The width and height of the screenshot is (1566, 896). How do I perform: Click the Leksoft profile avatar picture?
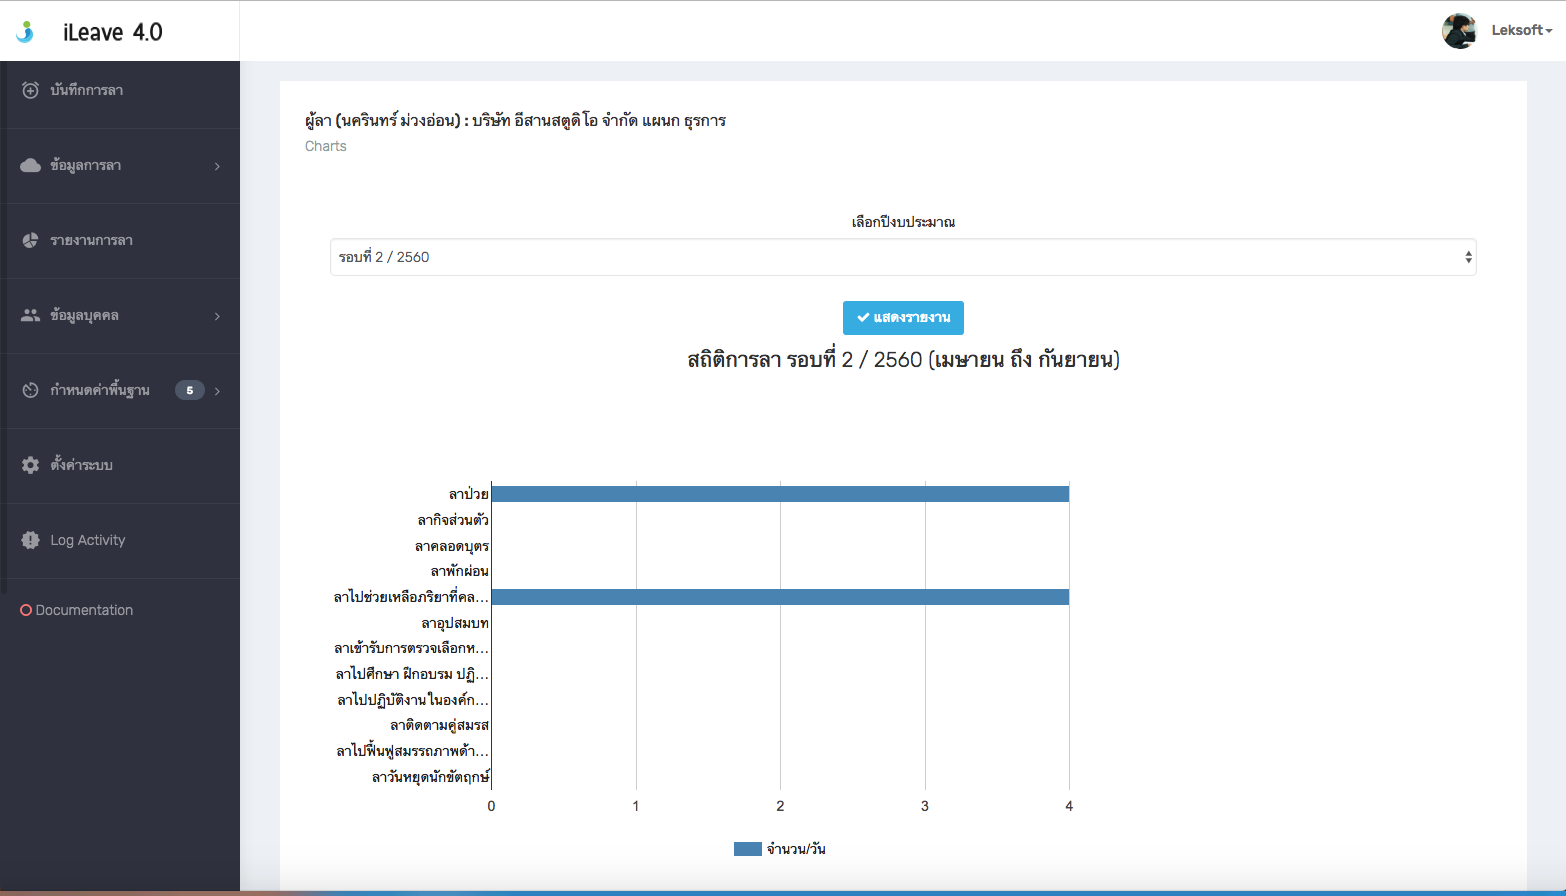coord(1459,31)
